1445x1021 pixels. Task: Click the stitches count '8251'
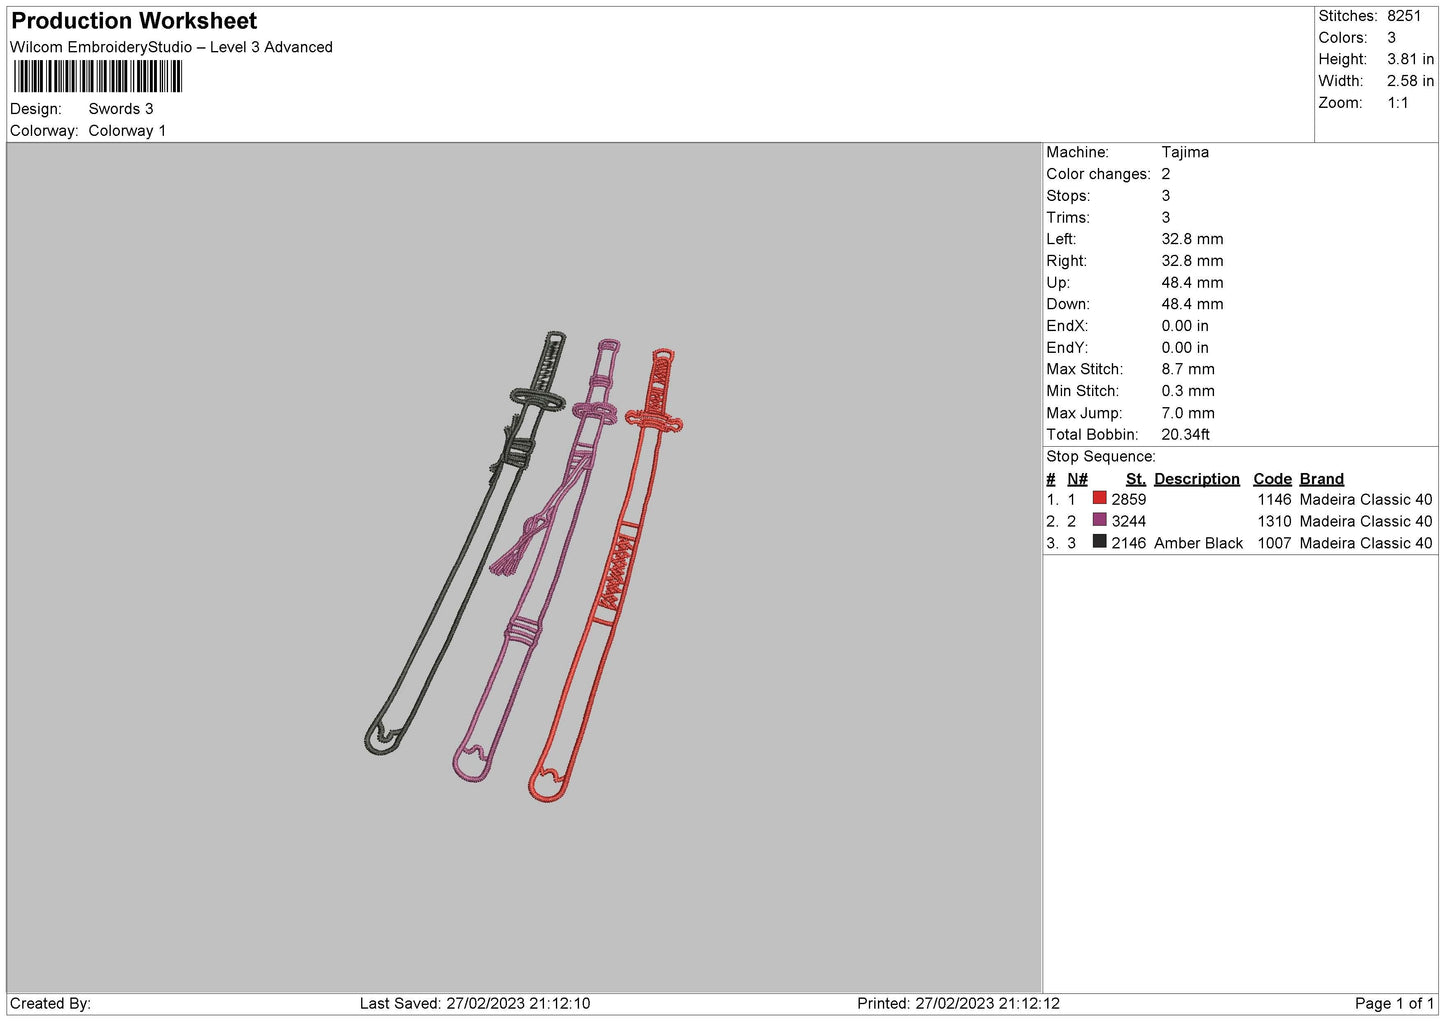[x=1404, y=16]
